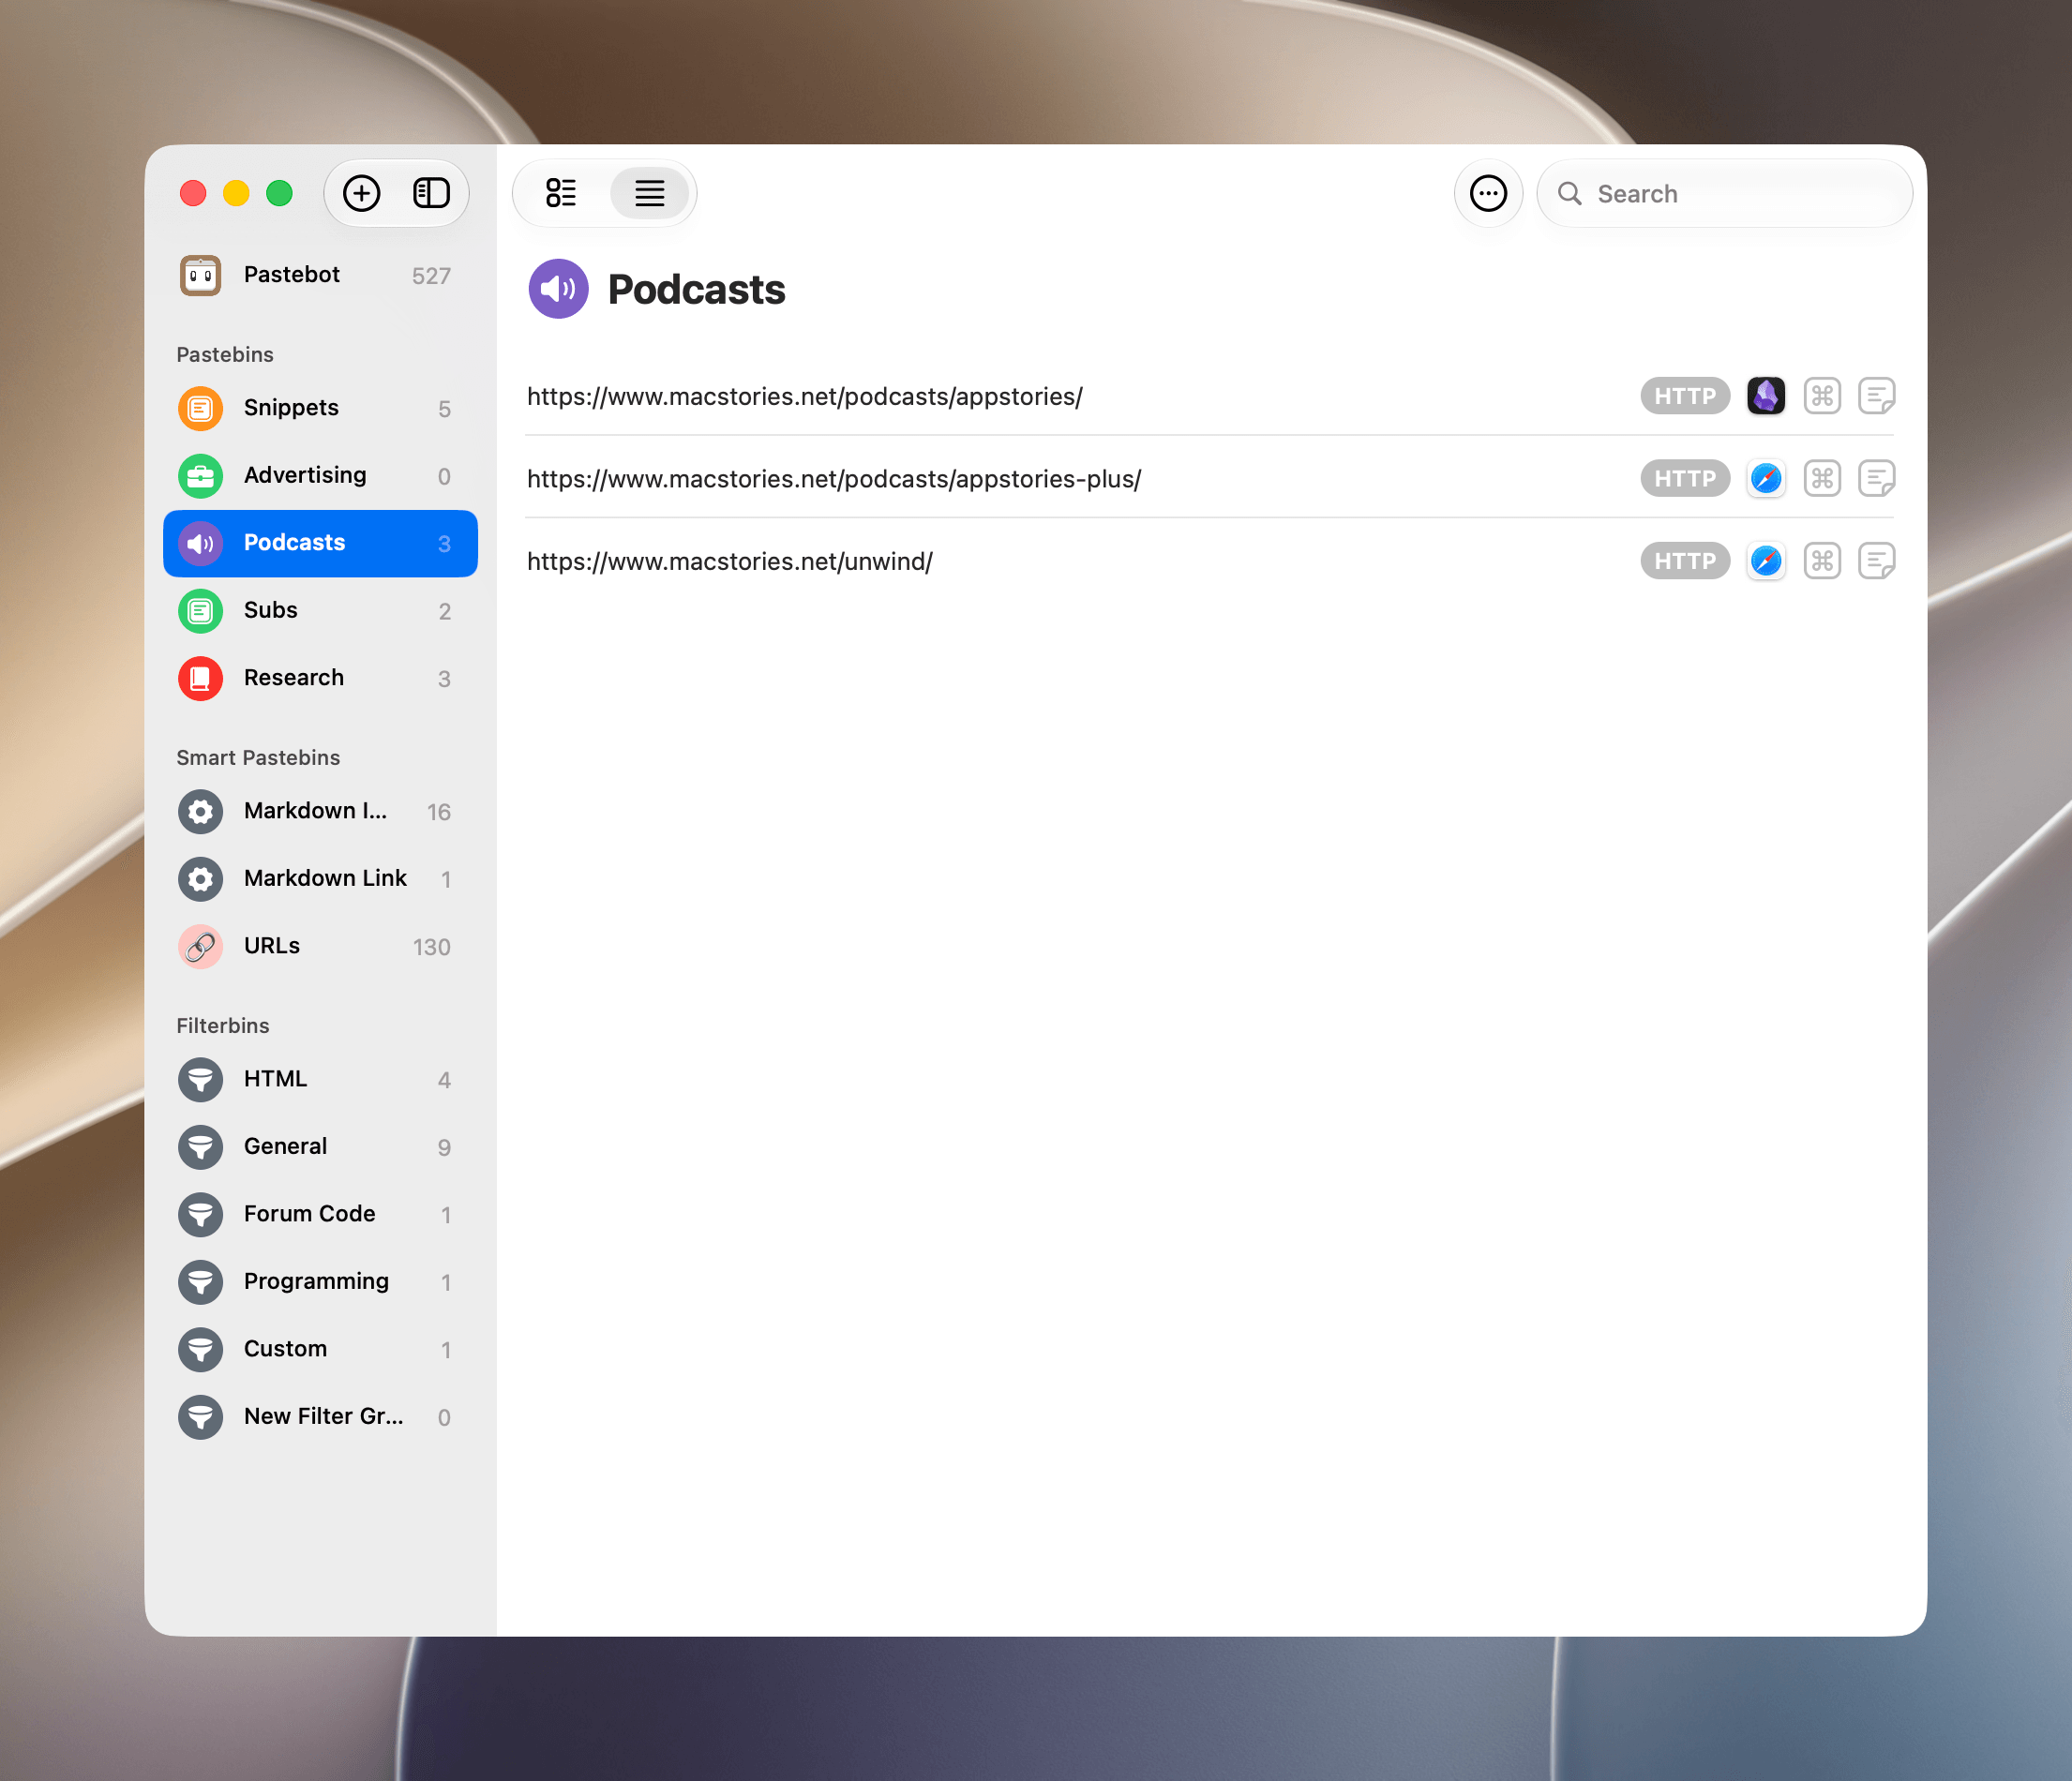
Task: Click the green Subs icon
Action: 200,610
